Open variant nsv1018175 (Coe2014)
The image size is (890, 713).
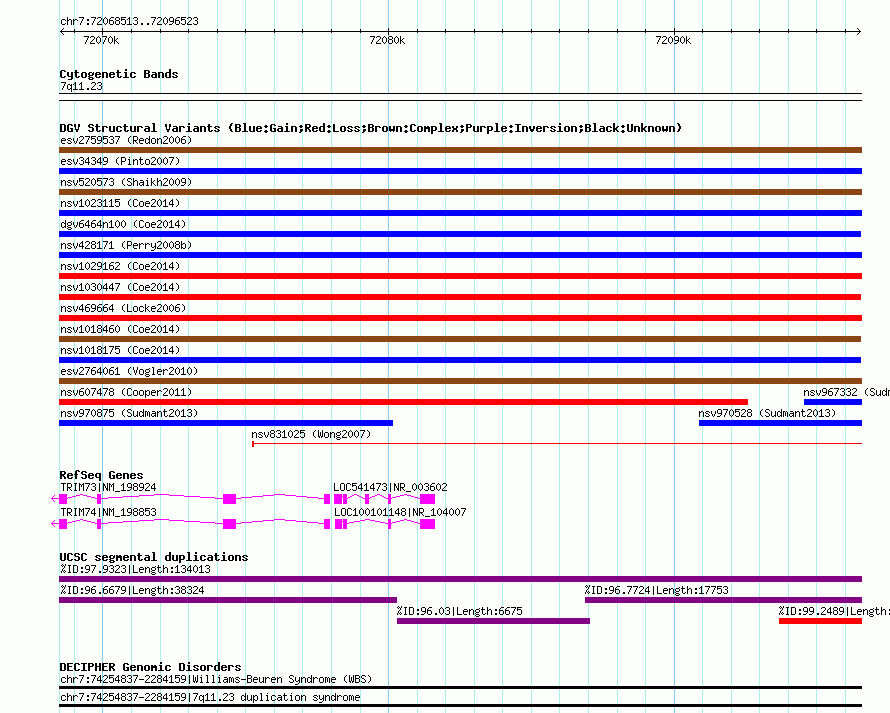point(120,350)
